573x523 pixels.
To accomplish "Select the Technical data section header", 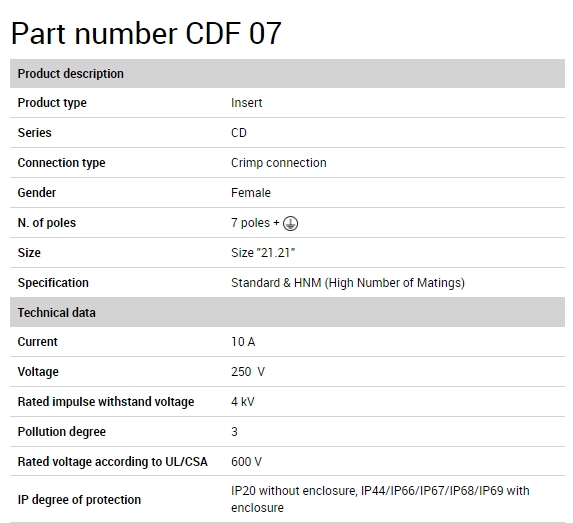I will tap(287, 312).
